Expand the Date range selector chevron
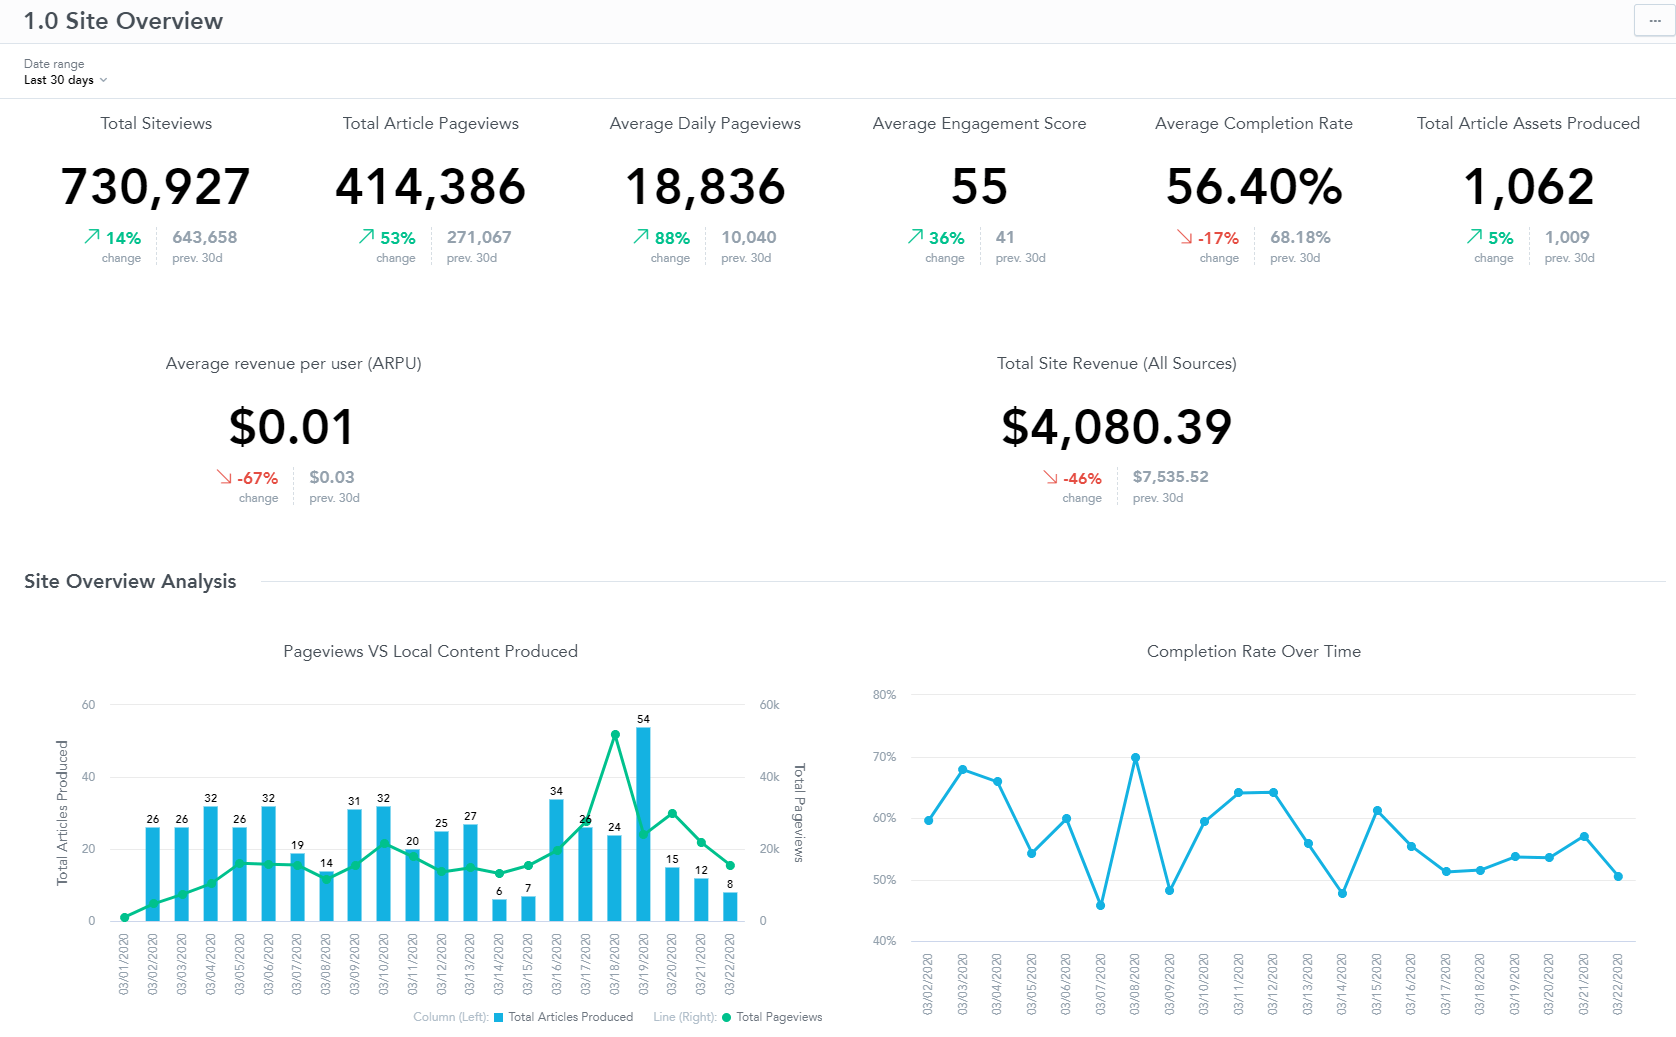The image size is (1676, 1037). tap(105, 80)
